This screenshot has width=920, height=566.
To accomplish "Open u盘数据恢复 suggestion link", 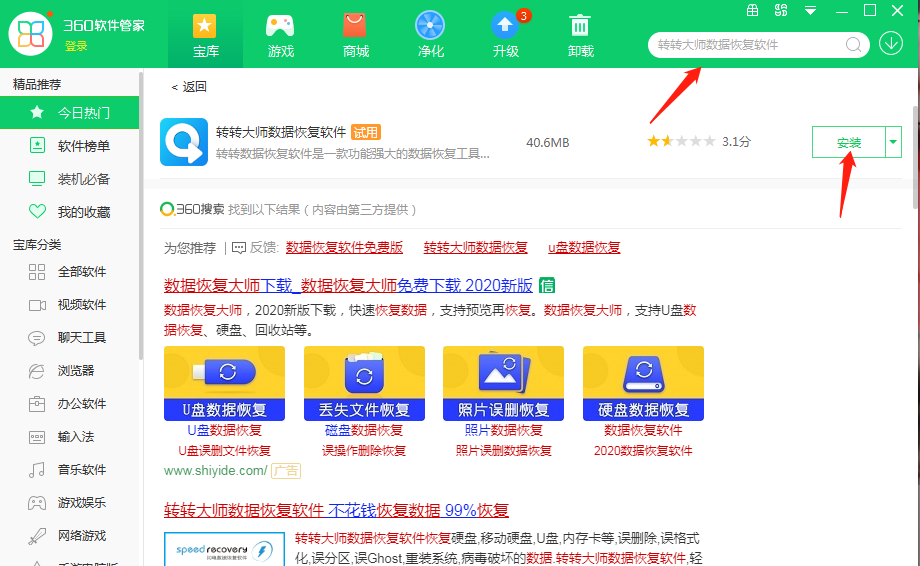I will [x=584, y=248].
